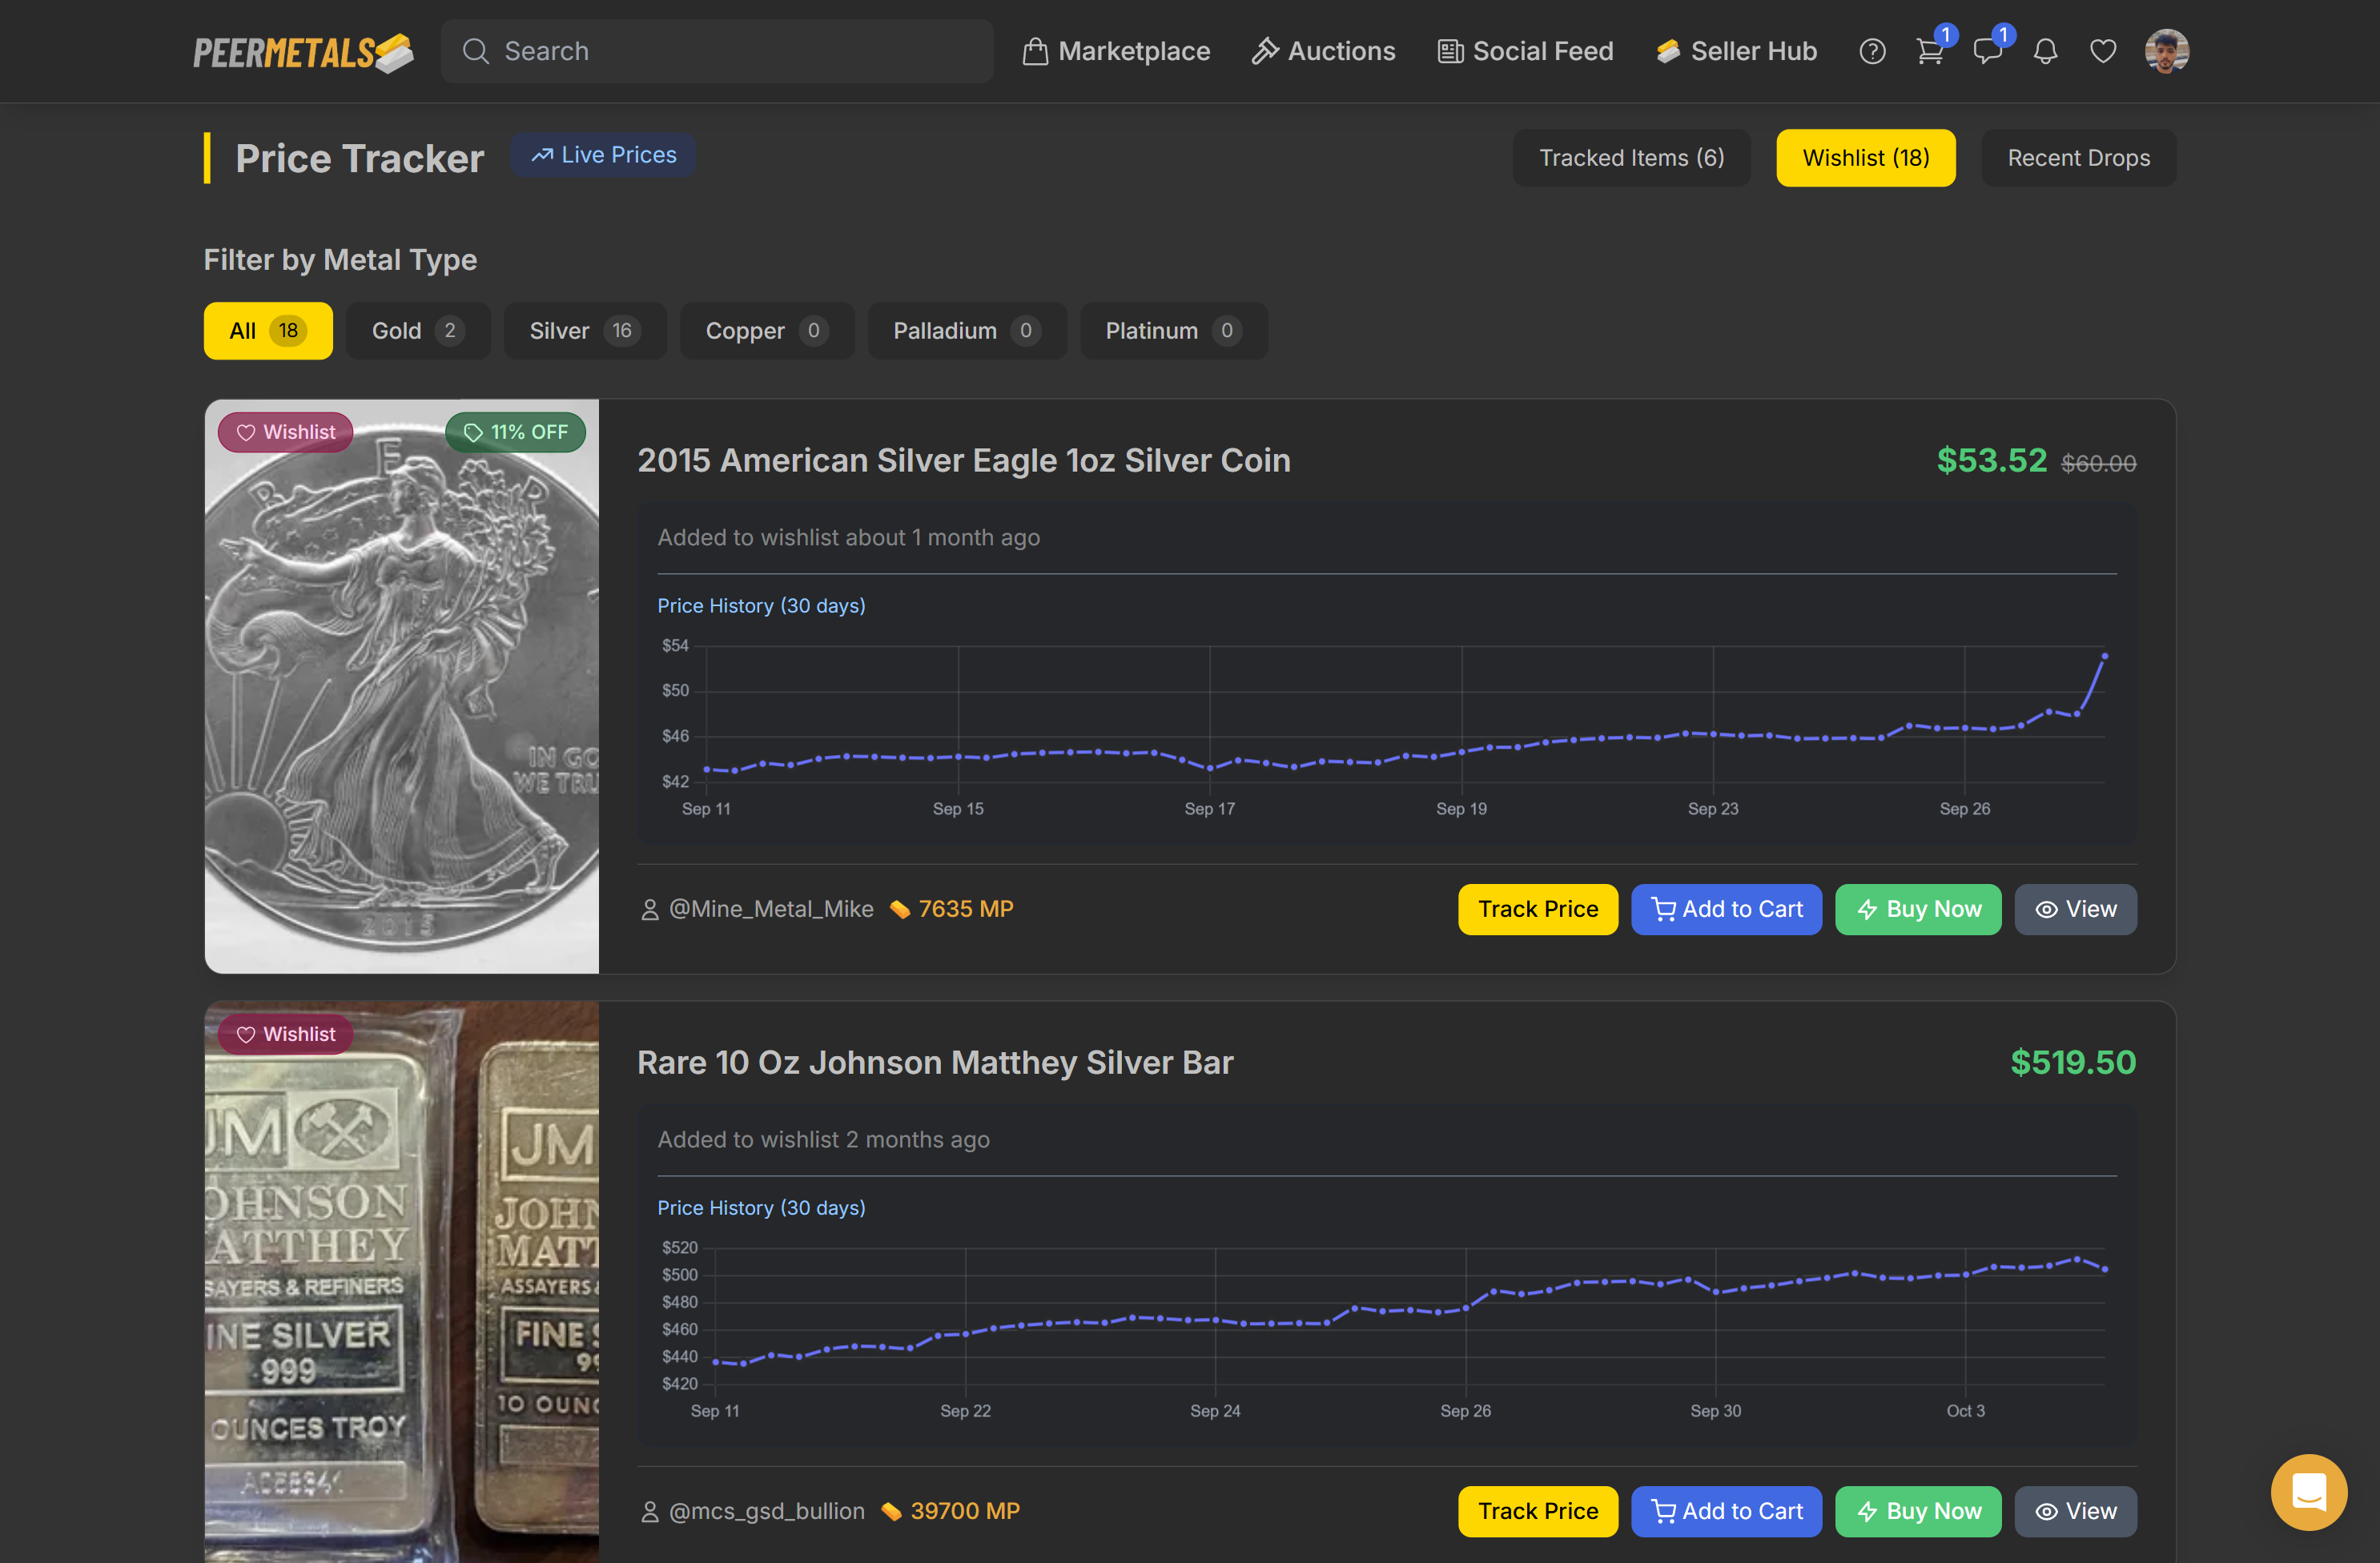Open the shopping cart icon

1929,51
